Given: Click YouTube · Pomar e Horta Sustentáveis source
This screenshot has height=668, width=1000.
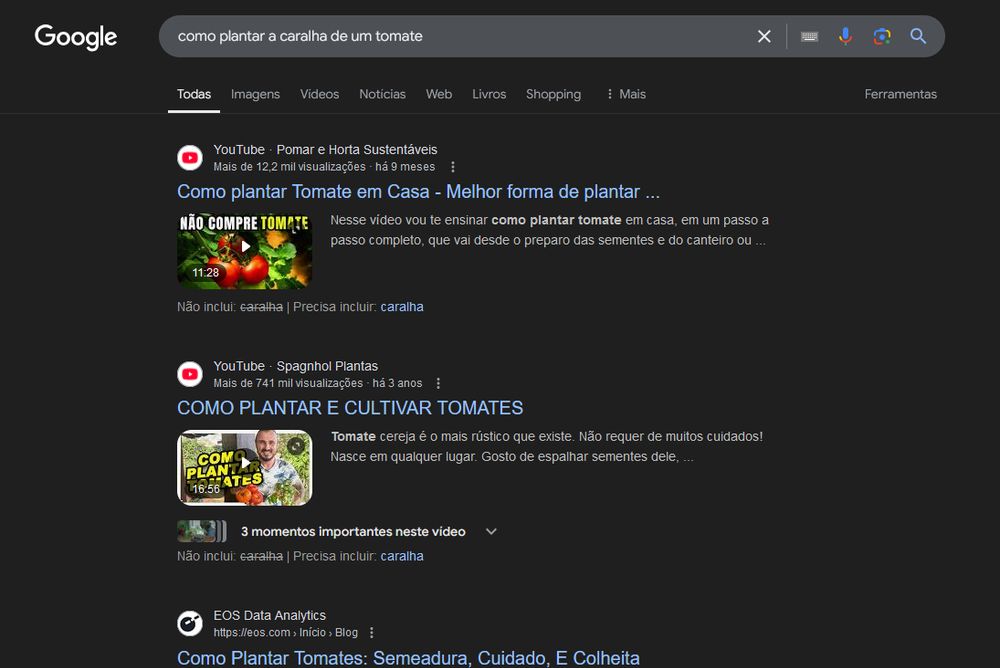Looking at the screenshot, I should coord(325,149).
